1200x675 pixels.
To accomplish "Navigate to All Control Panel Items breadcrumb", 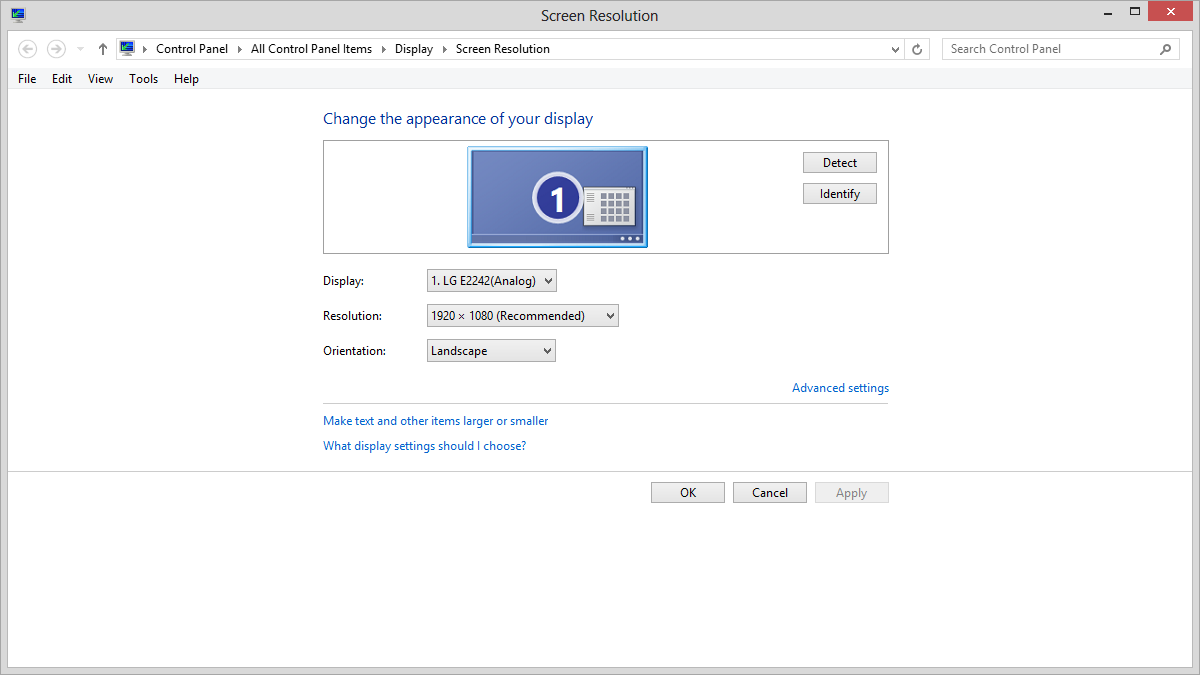I will point(311,49).
